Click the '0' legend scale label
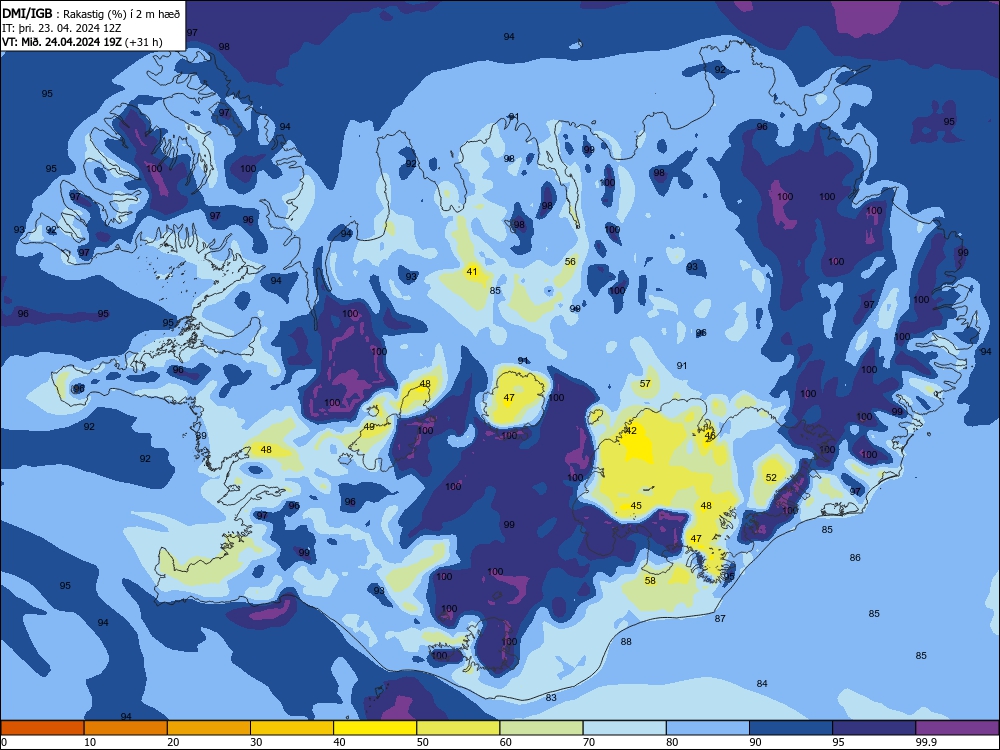The width and height of the screenshot is (1000, 750). click(4, 742)
